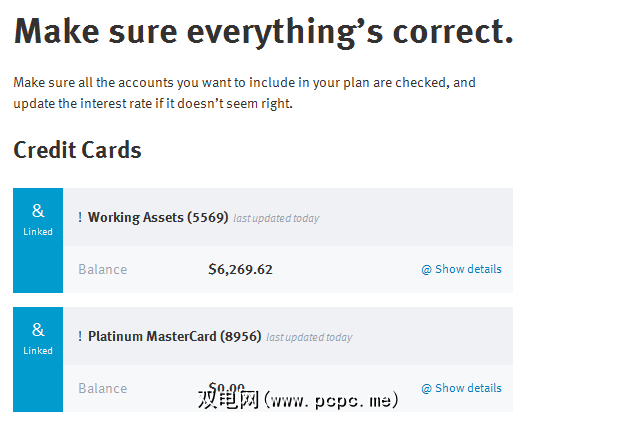Click the exclamation icon beside Working Assets
This screenshot has height=423, width=640.
(80, 217)
